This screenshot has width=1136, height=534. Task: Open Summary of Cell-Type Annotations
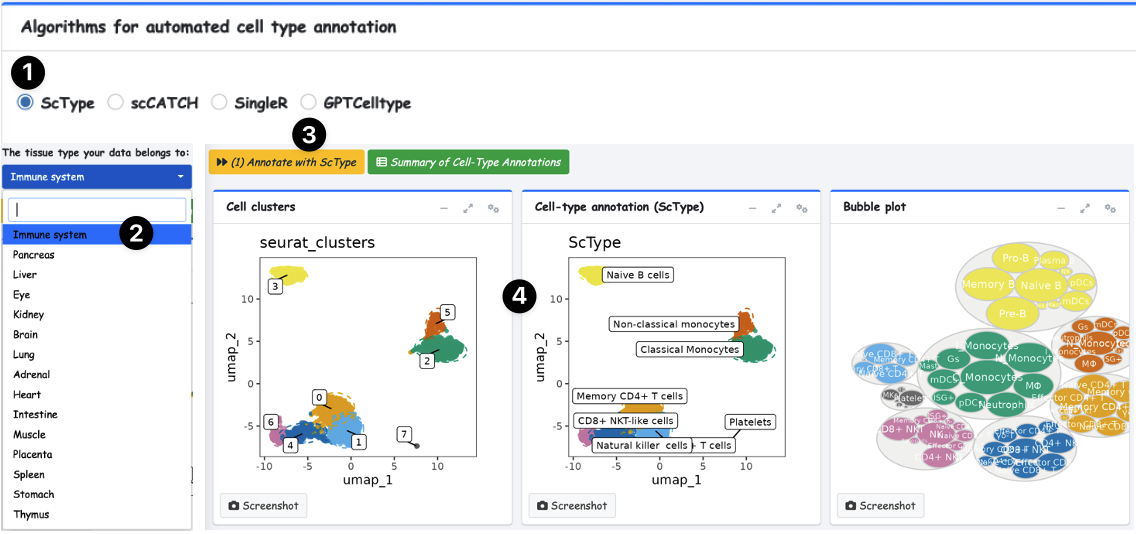pos(467,162)
